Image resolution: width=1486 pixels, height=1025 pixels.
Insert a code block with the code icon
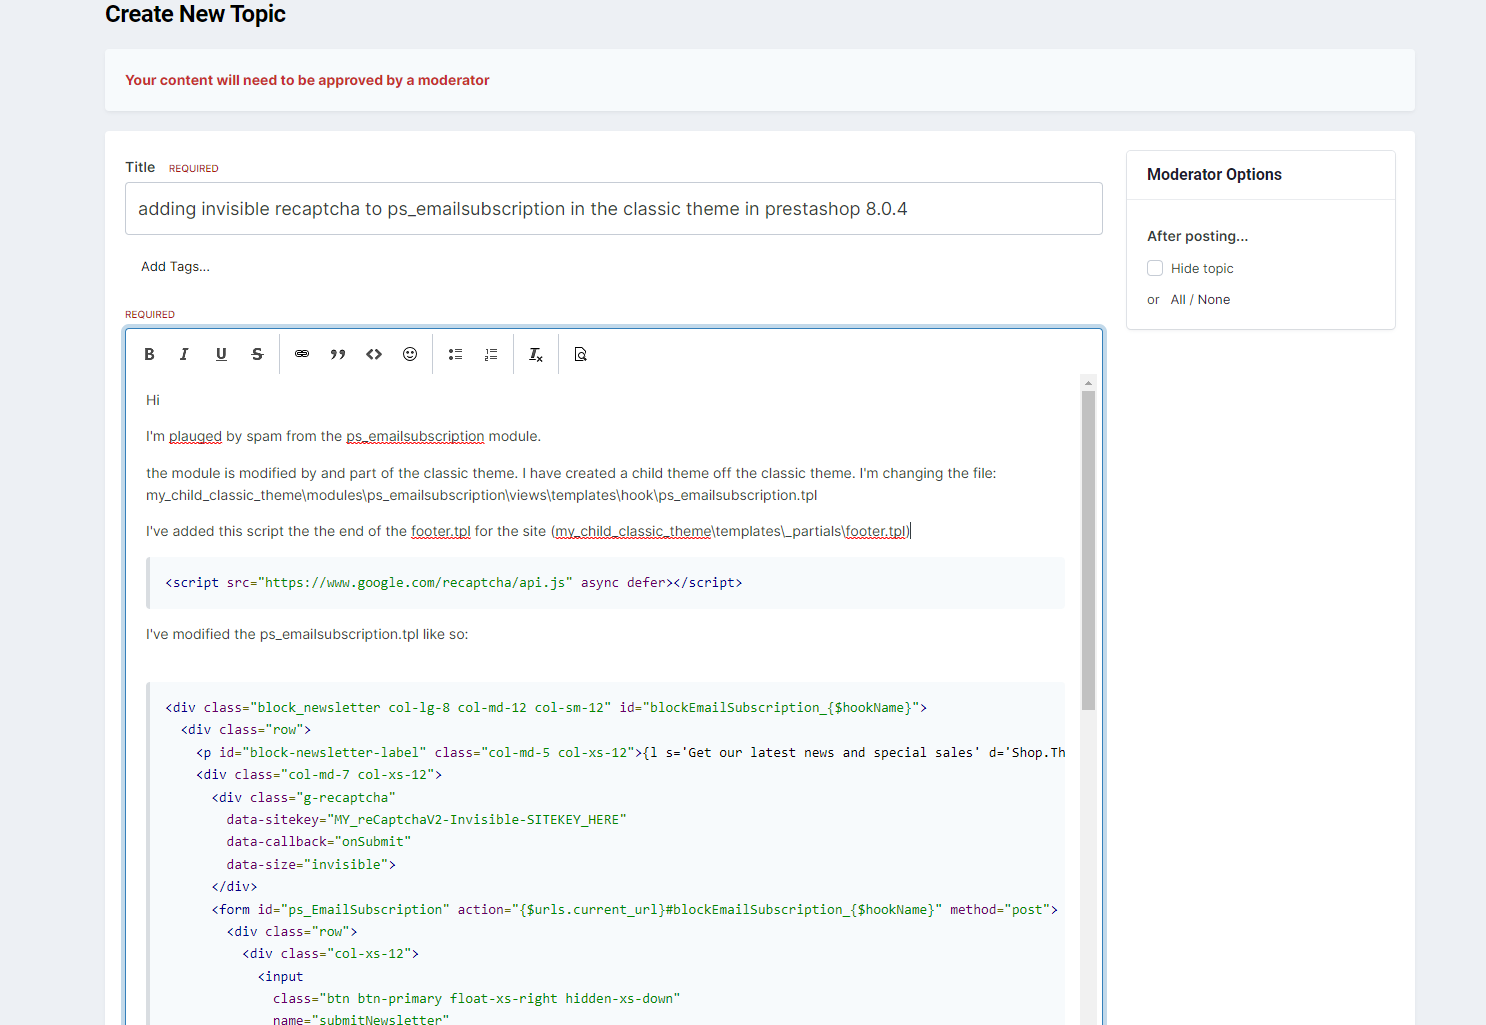pos(374,354)
